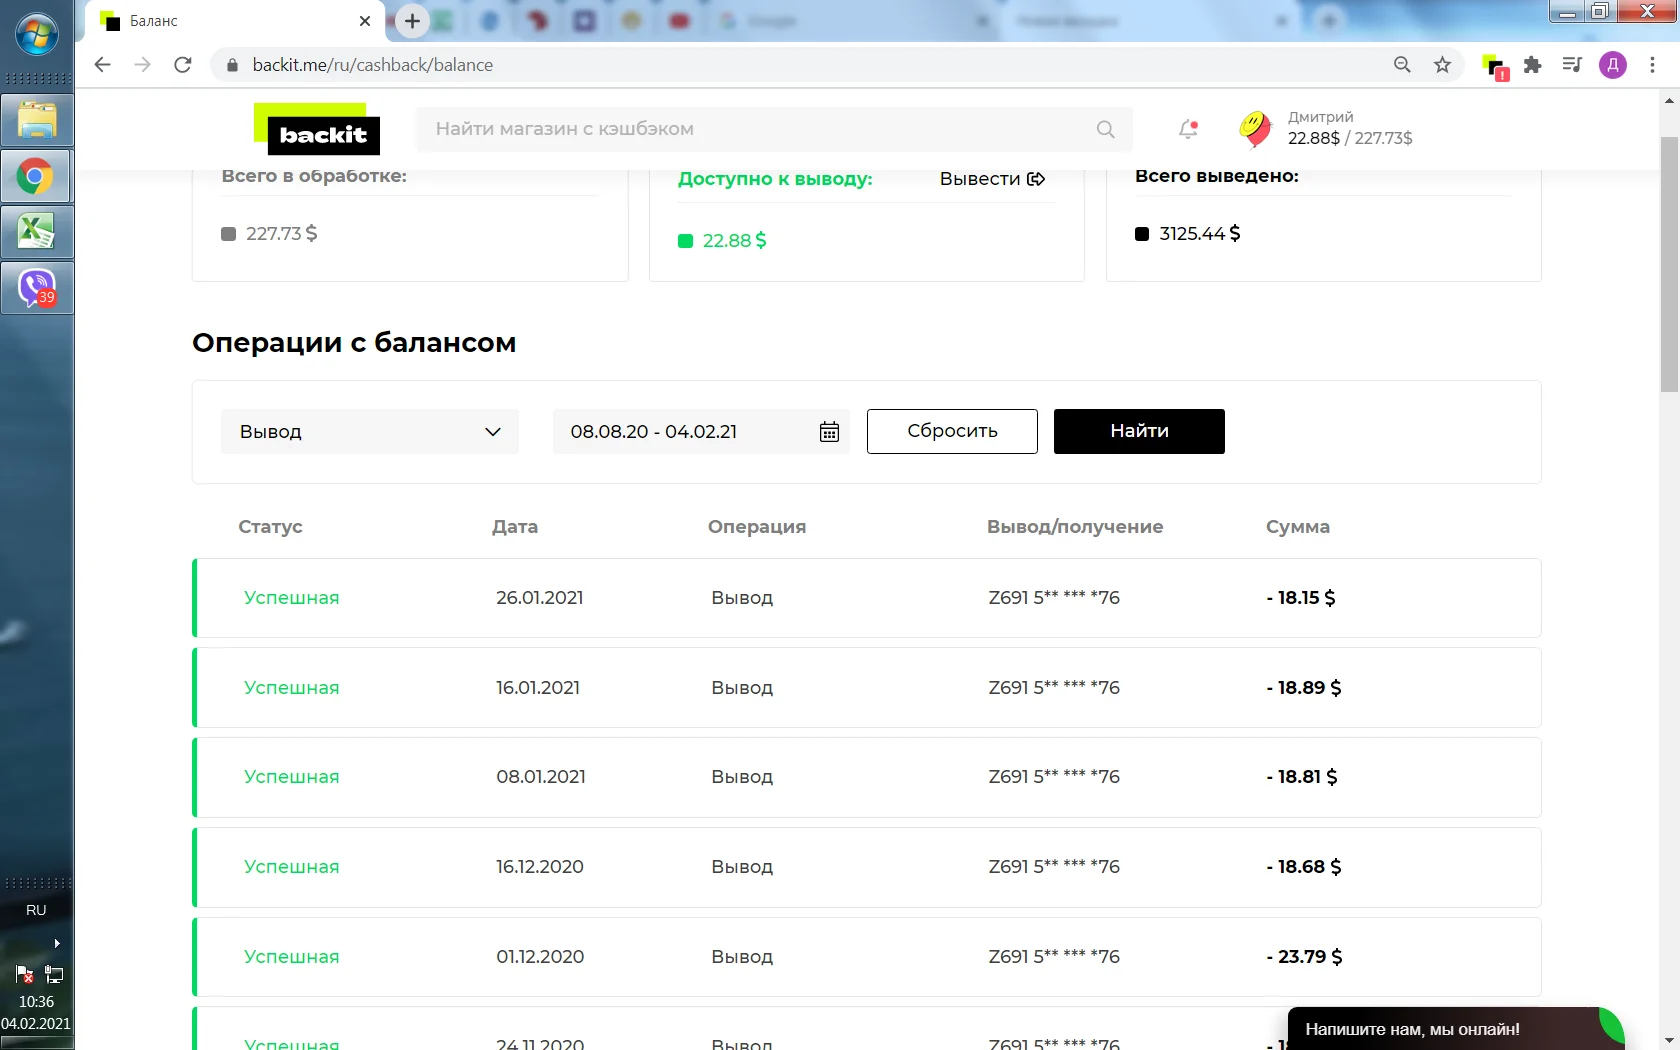Open Viber from the taskbar

tap(37, 289)
